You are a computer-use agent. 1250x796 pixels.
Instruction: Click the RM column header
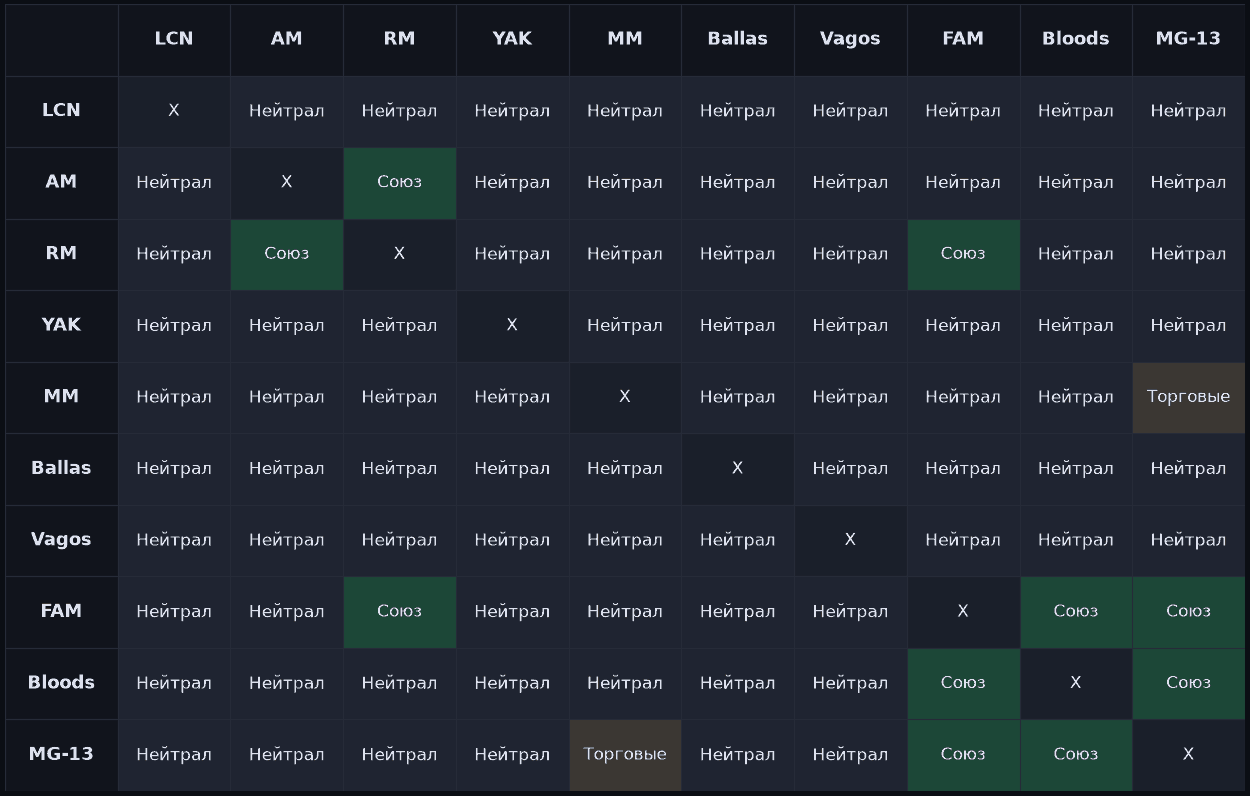point(399,39)
